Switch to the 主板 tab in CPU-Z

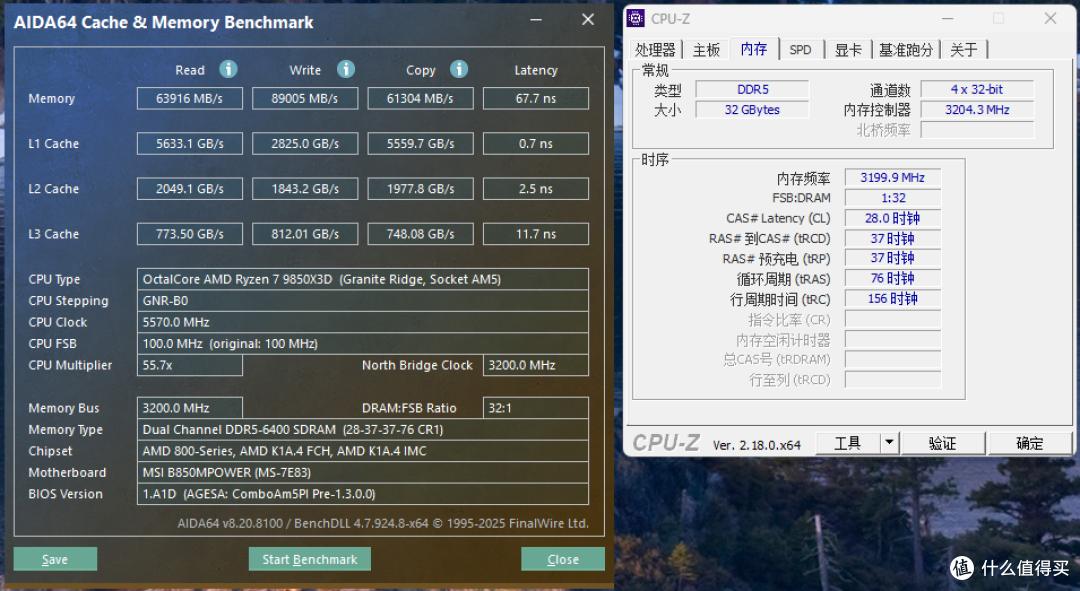point(706,50)
